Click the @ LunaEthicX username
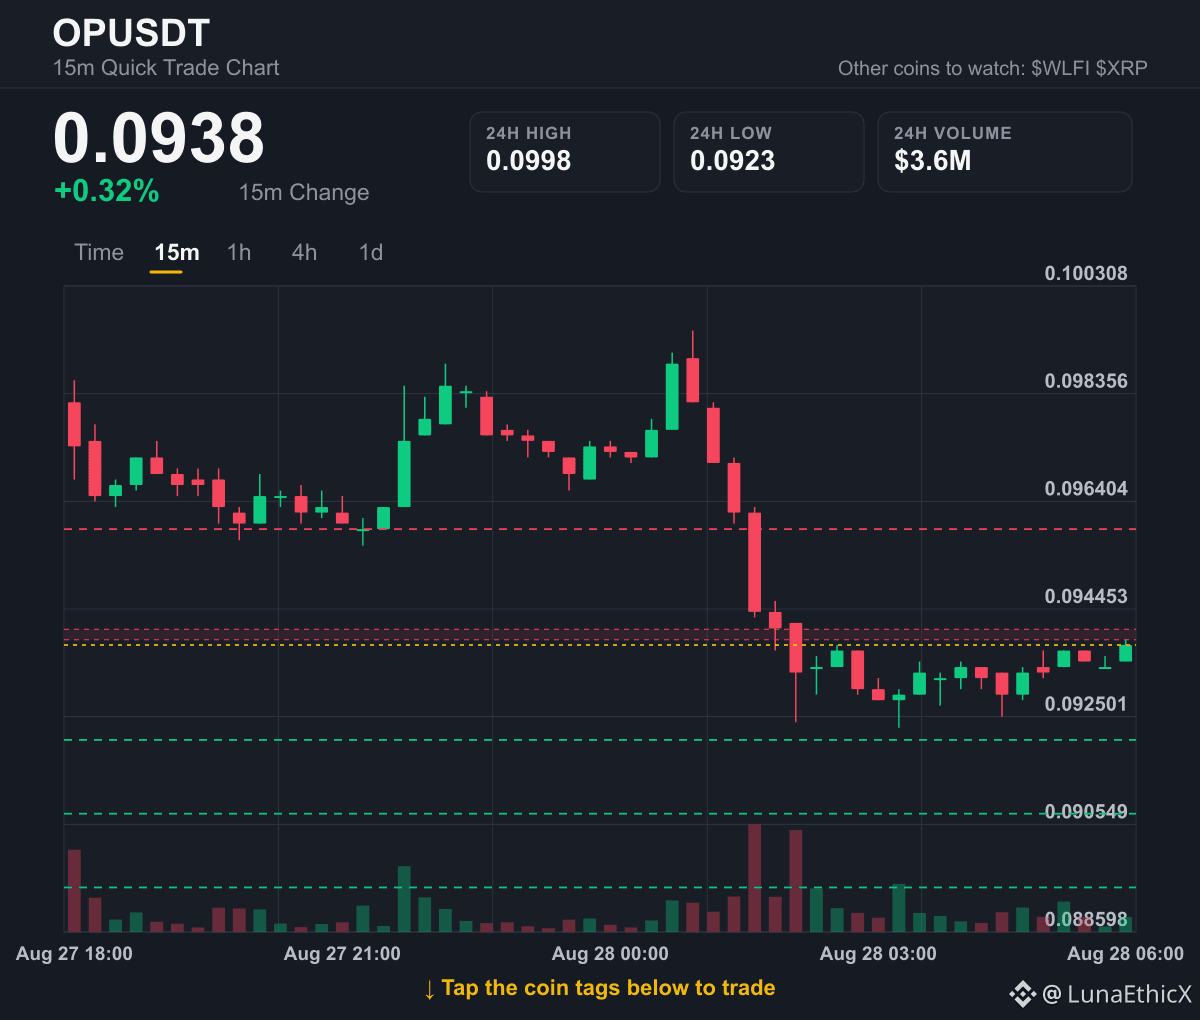Screen dimensions: 1200x1020 1117,994
